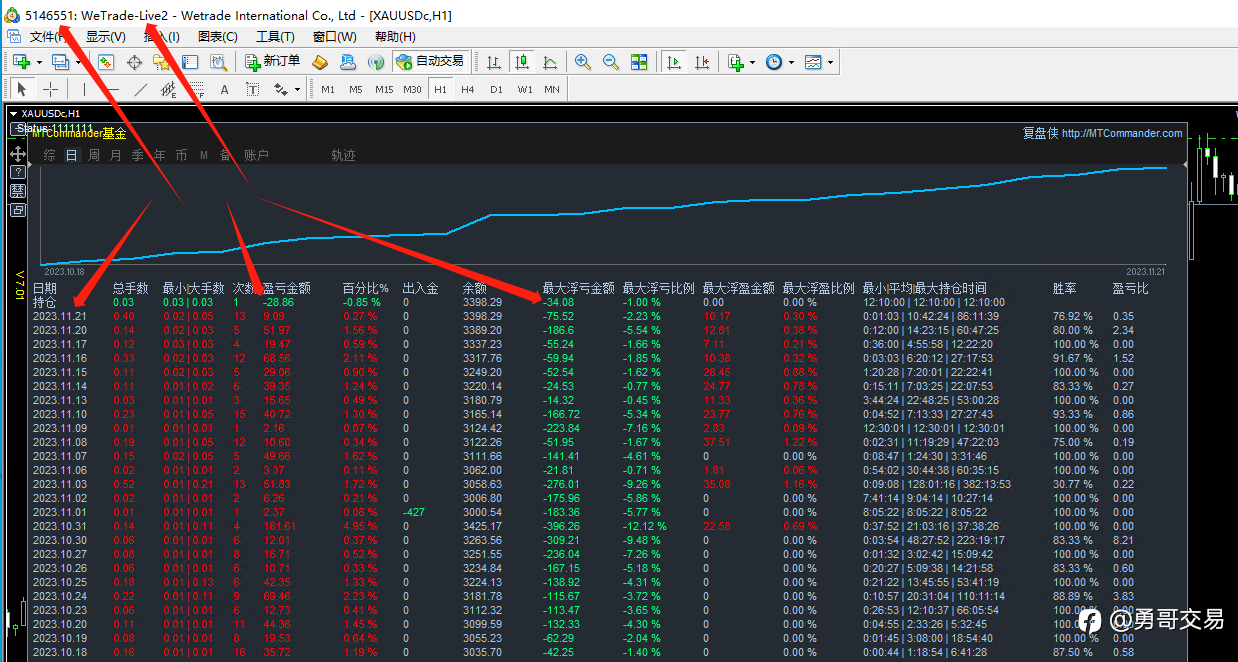Switch timeframe to M5

[x=356, y=89]
